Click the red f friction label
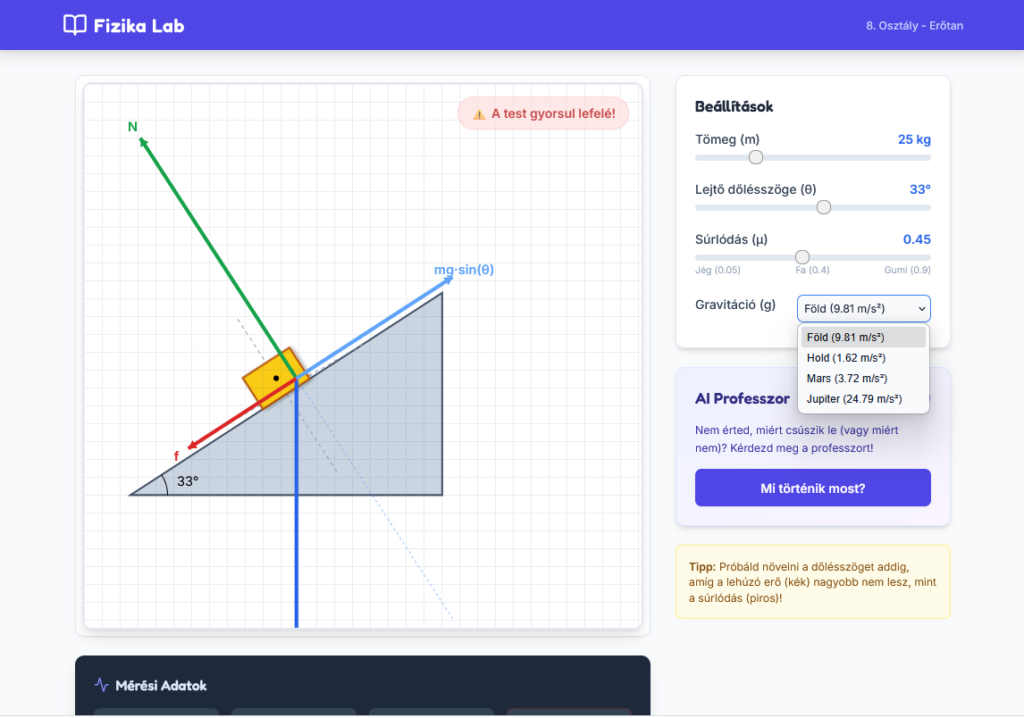The image size is (1024, 718). [177, 456]
